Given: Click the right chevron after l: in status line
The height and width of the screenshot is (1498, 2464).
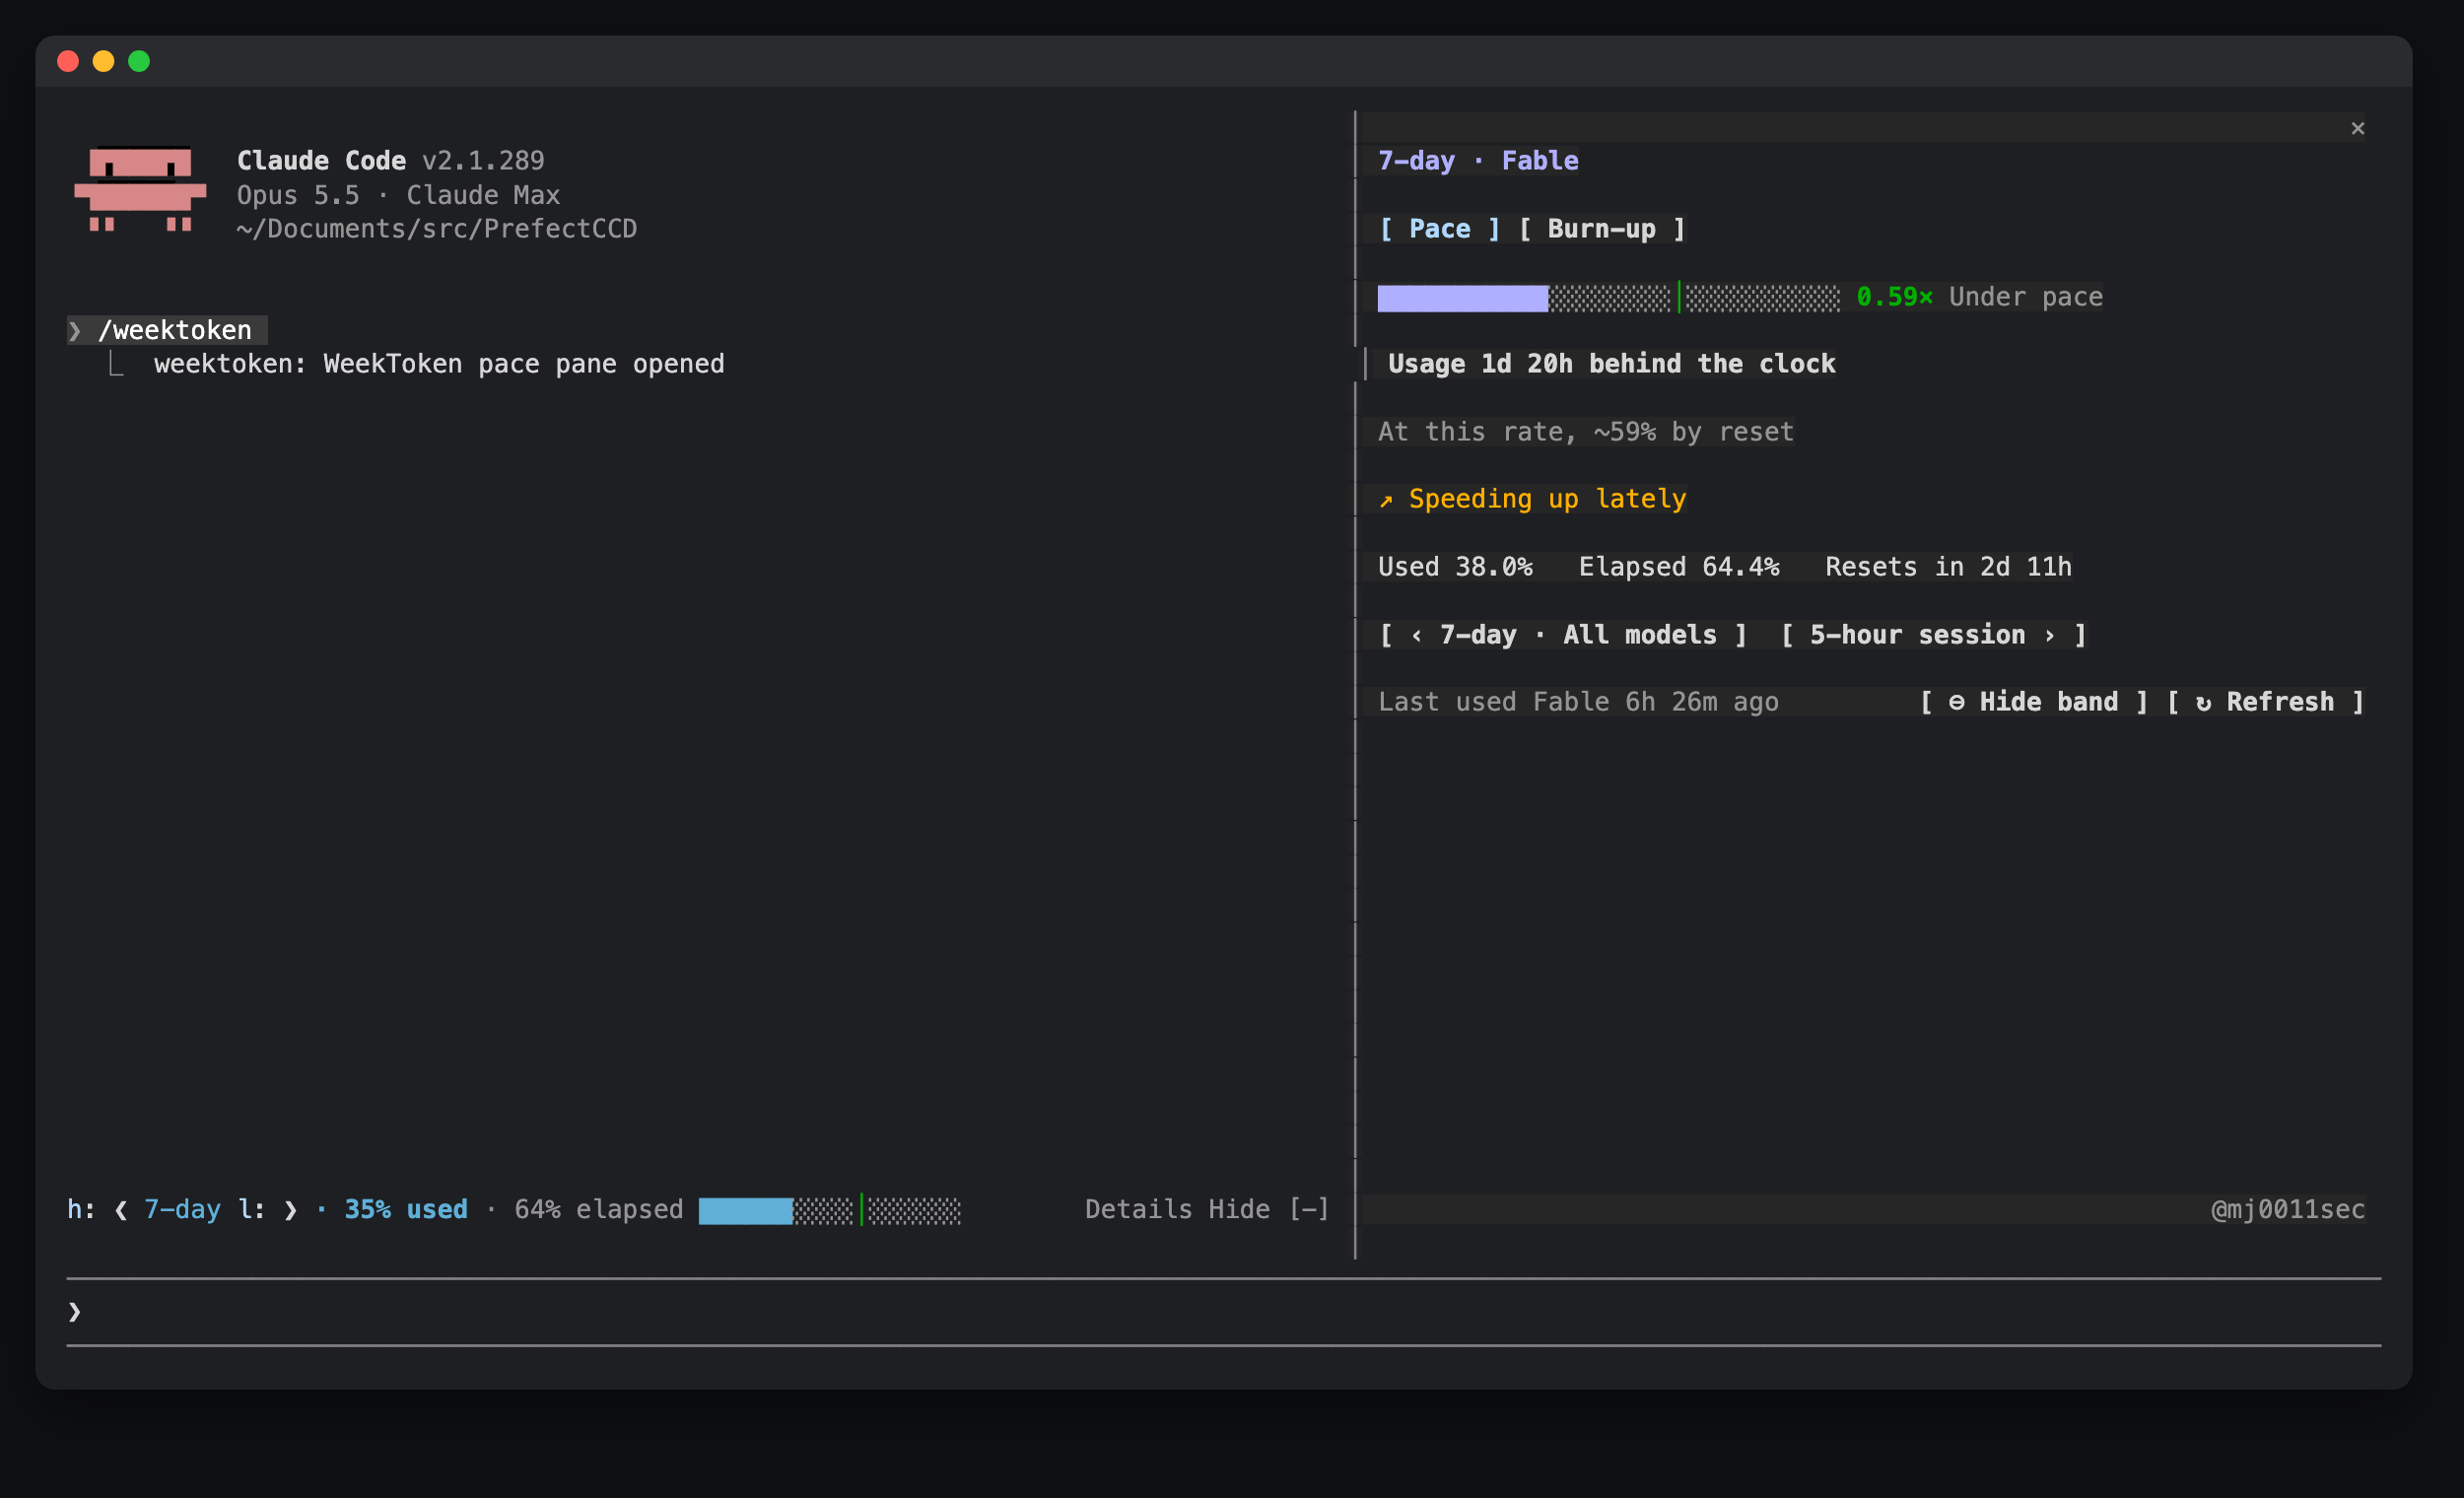Looking at the screenshot, I should (x=290, y=1210).
